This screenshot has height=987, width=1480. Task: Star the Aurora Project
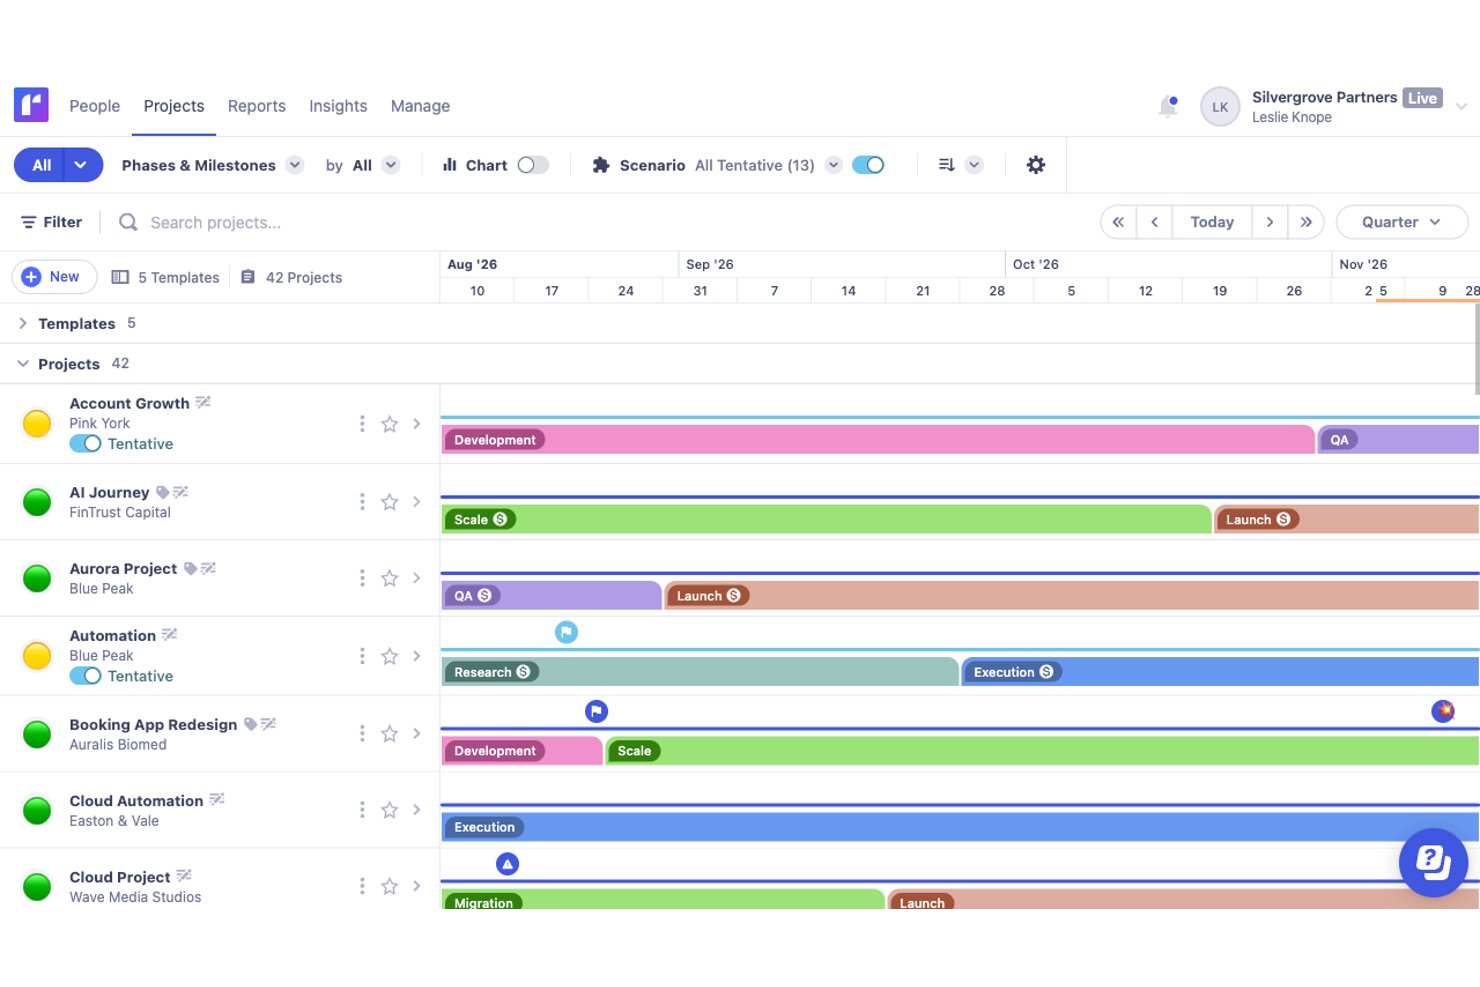tap(390, 578)
